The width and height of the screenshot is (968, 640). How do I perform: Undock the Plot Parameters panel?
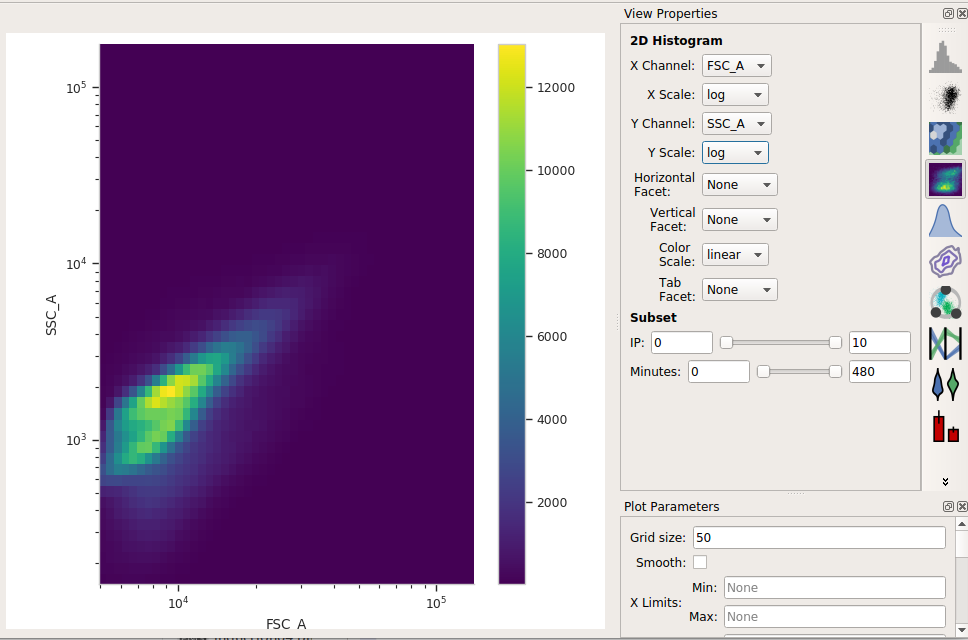pyautogui.click(x=948, y=506)
